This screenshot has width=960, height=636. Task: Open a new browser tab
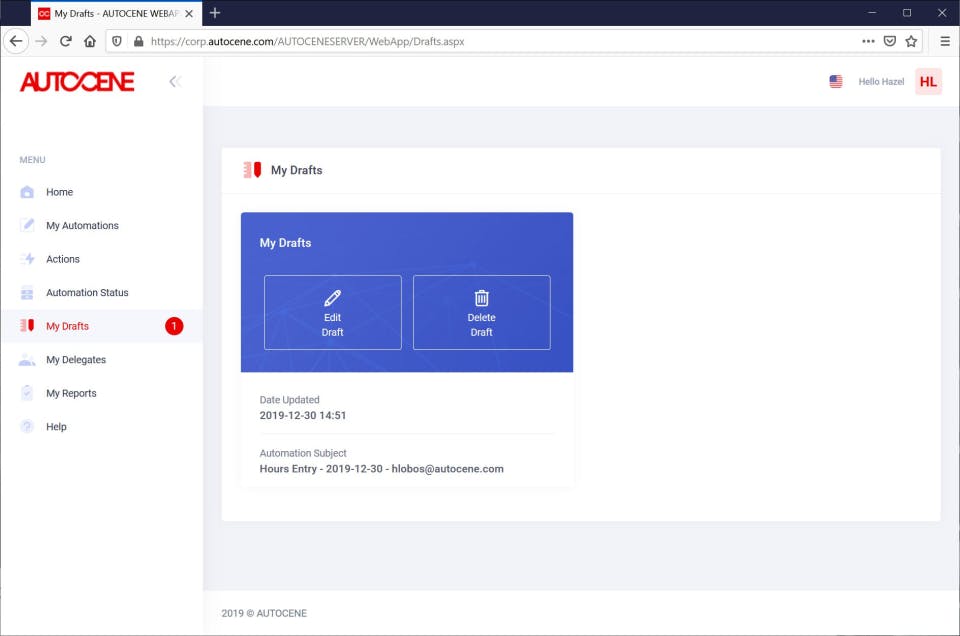[x=215, y=13]
